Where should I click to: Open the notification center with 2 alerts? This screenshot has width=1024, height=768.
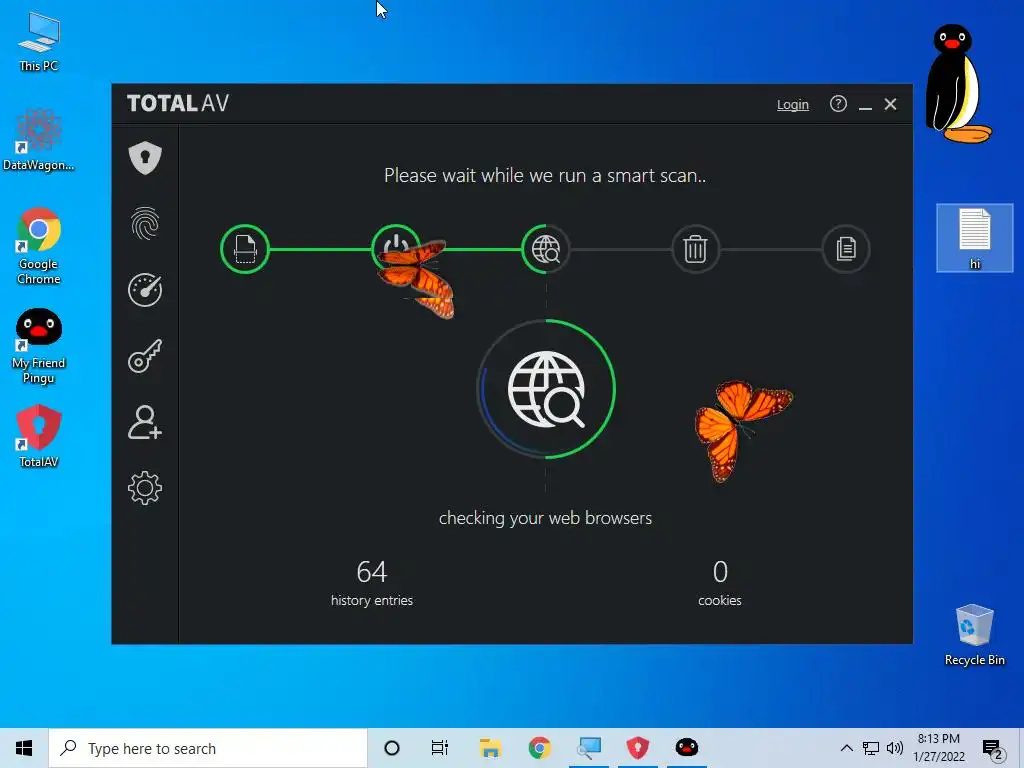993,748
